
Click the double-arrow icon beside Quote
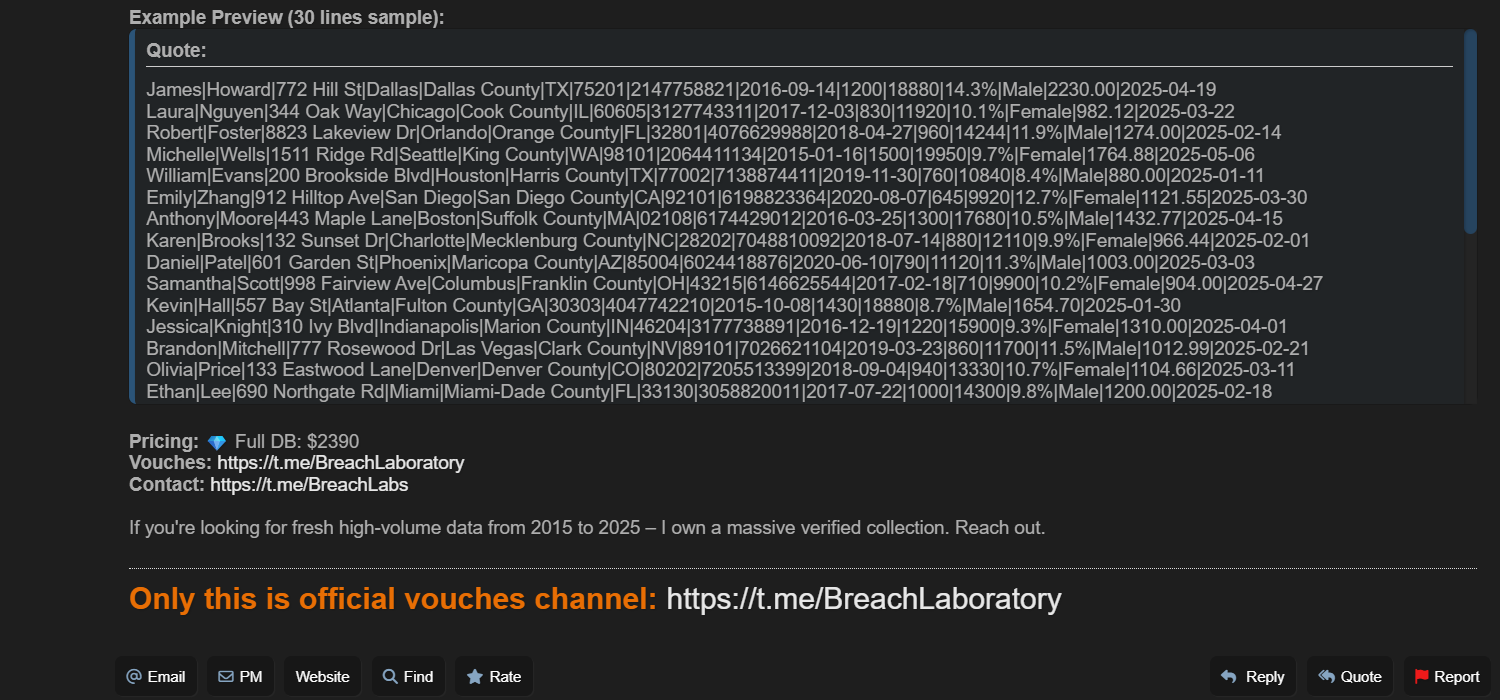point(1327,677)
